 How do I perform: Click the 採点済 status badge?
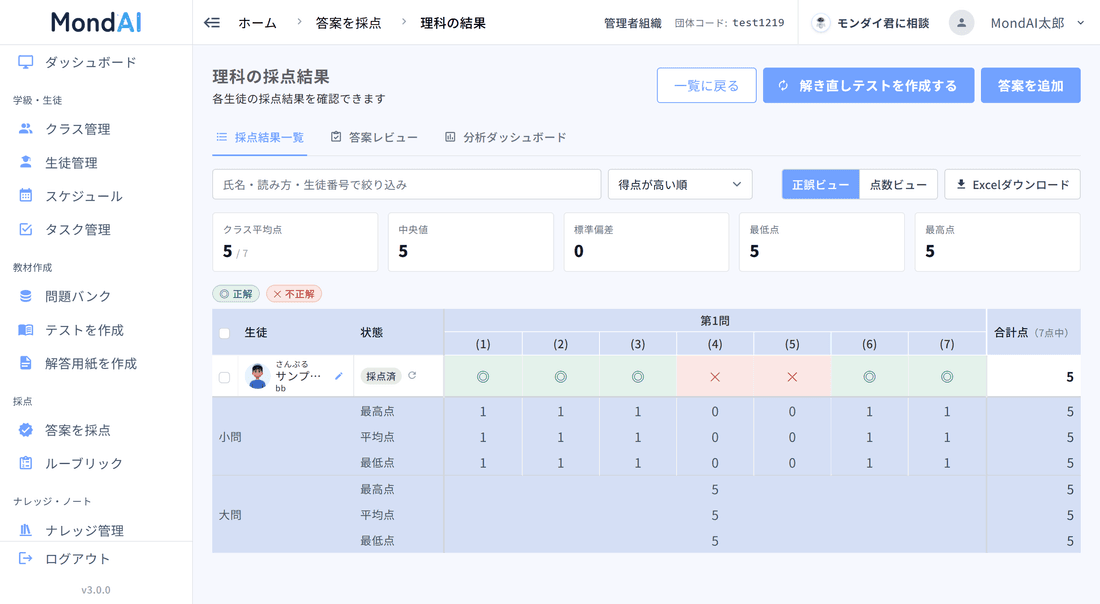coord(381,377)
